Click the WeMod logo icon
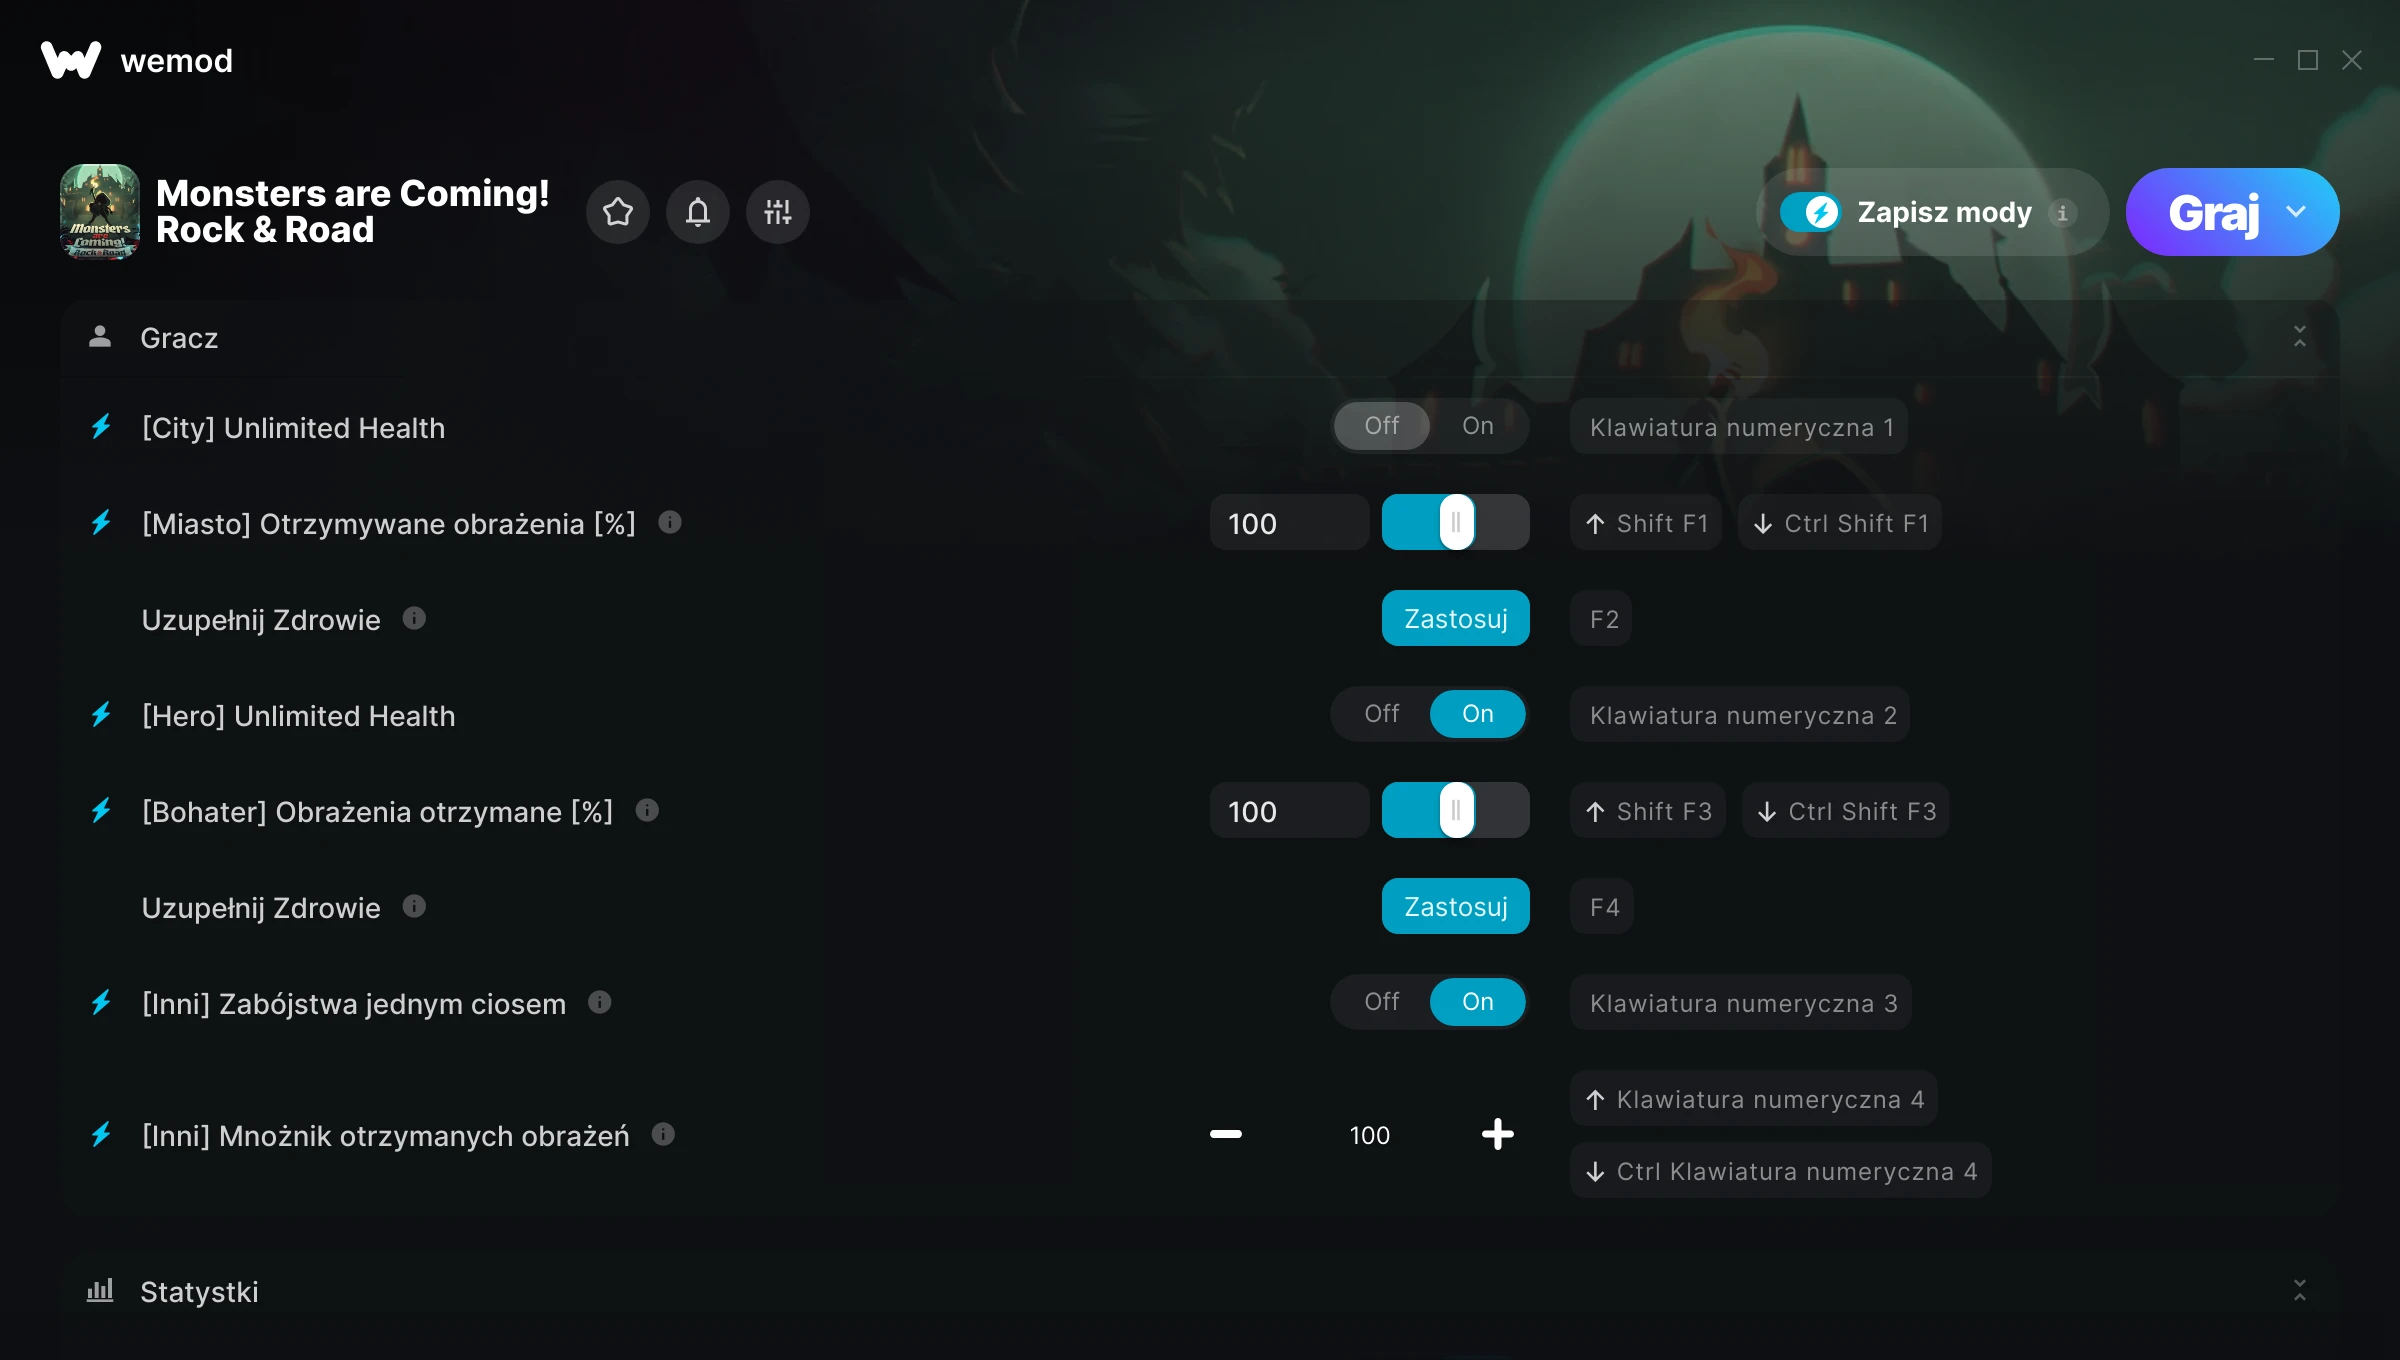 pos(70,60)
